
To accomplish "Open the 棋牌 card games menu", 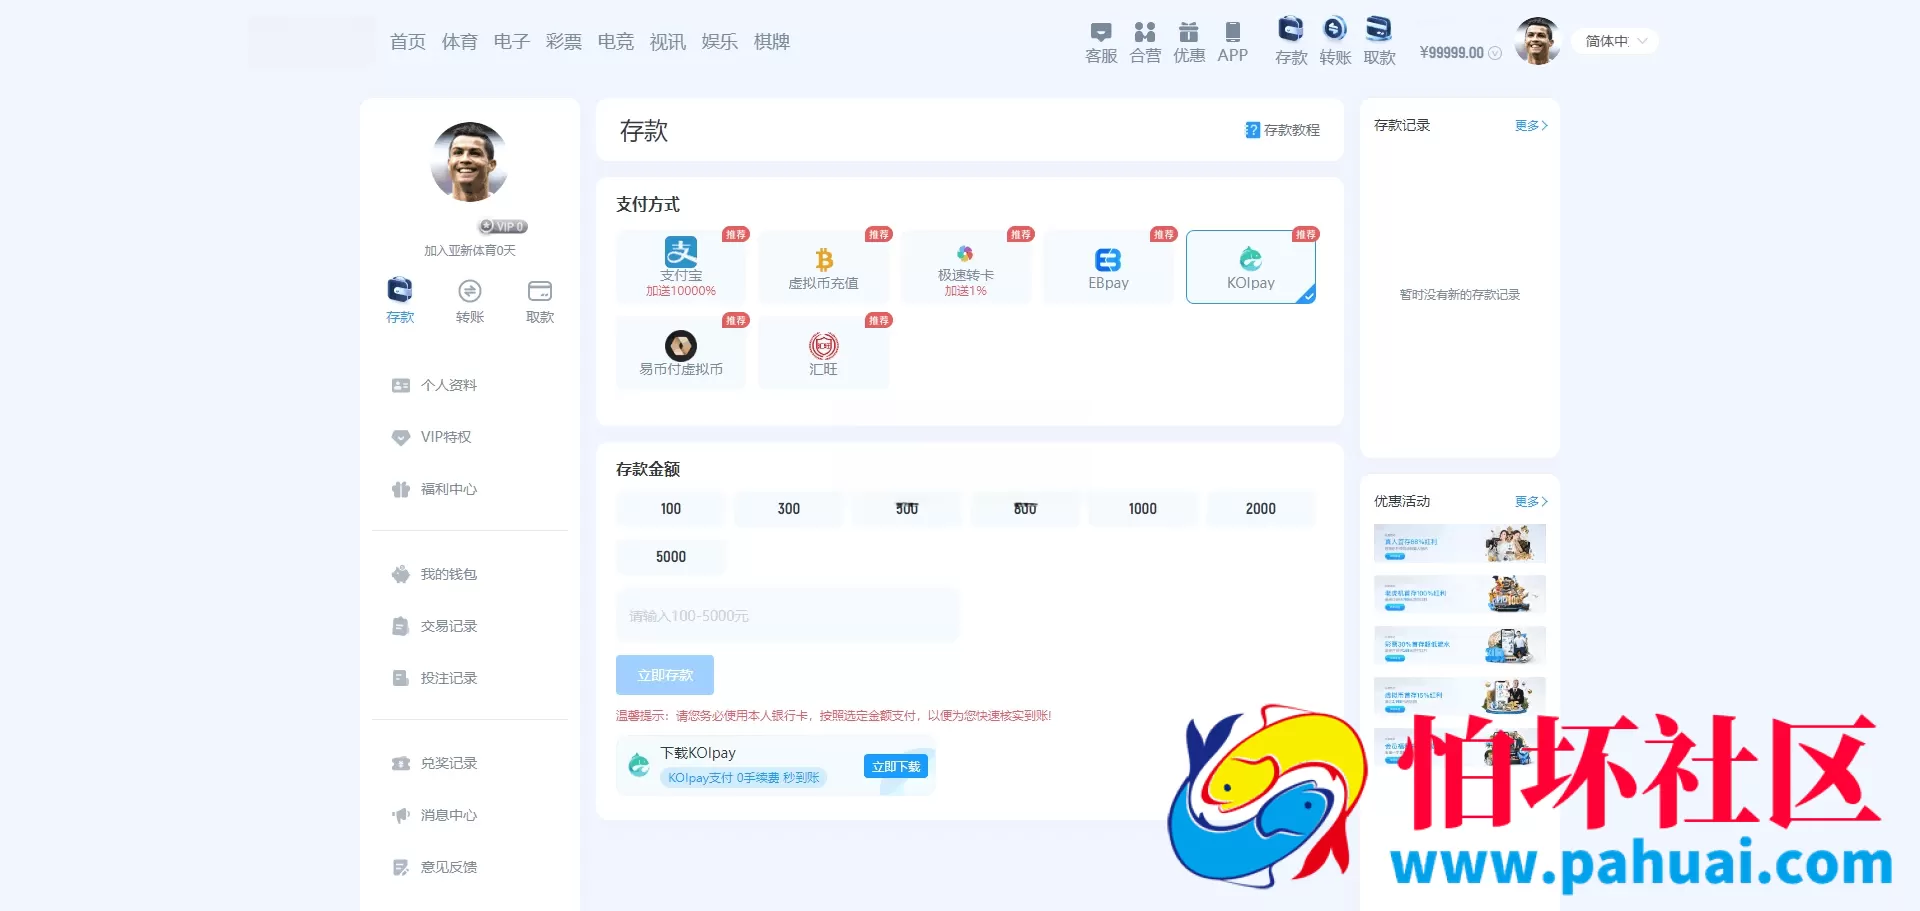I will [x=772, y=42].
